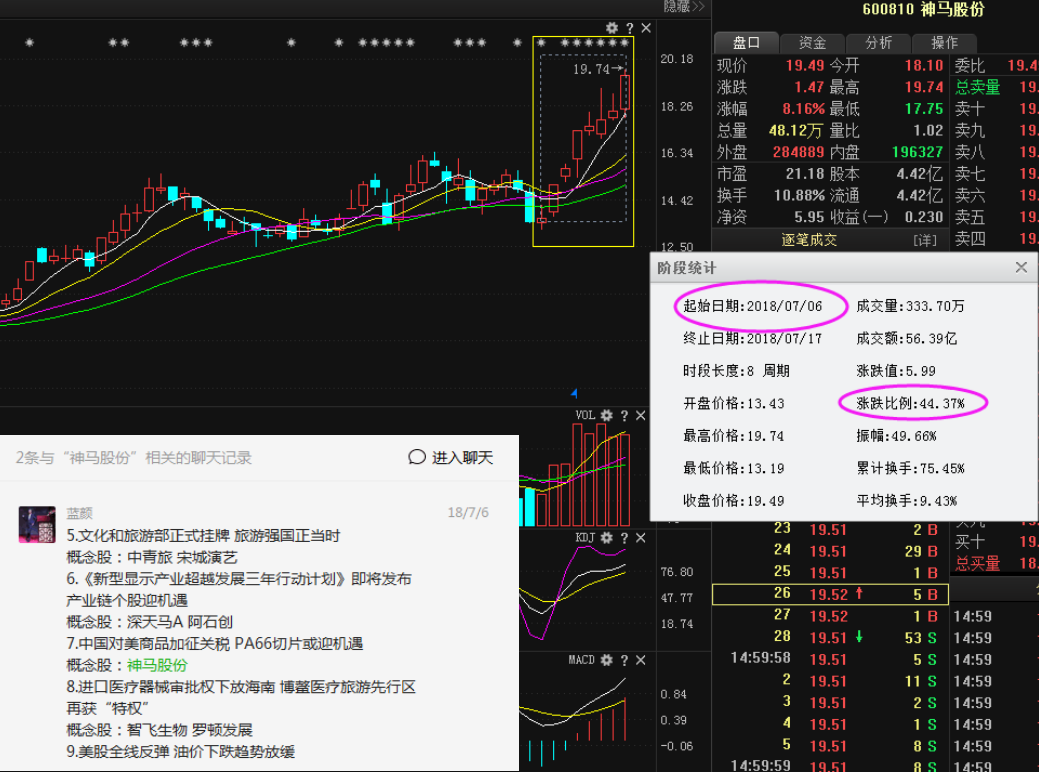This screenshot has height=772, width=1039.
Task: Close the KDJ indicator panel
Action: click(641, 537)
